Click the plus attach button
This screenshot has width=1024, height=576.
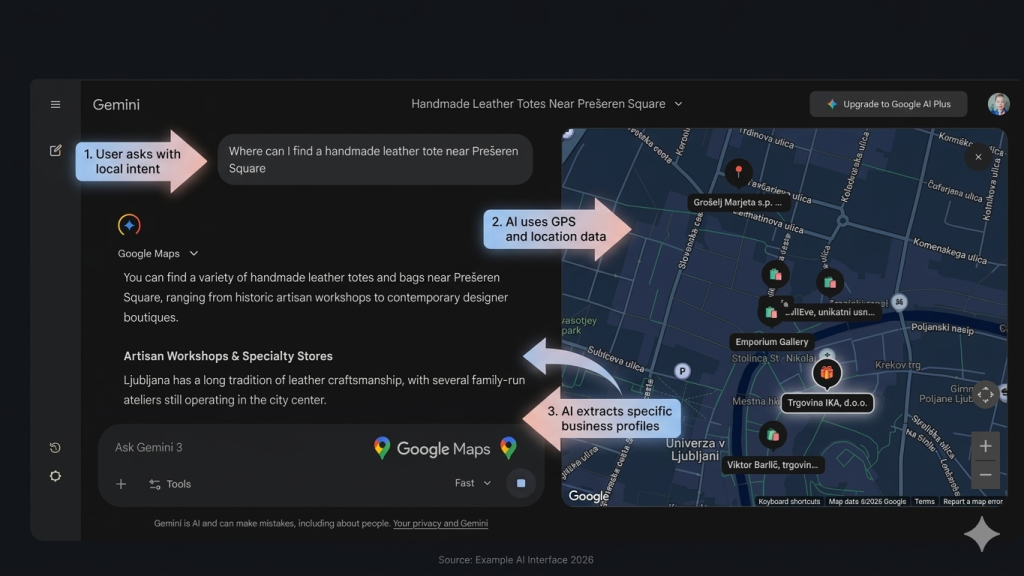pos(121,484)
